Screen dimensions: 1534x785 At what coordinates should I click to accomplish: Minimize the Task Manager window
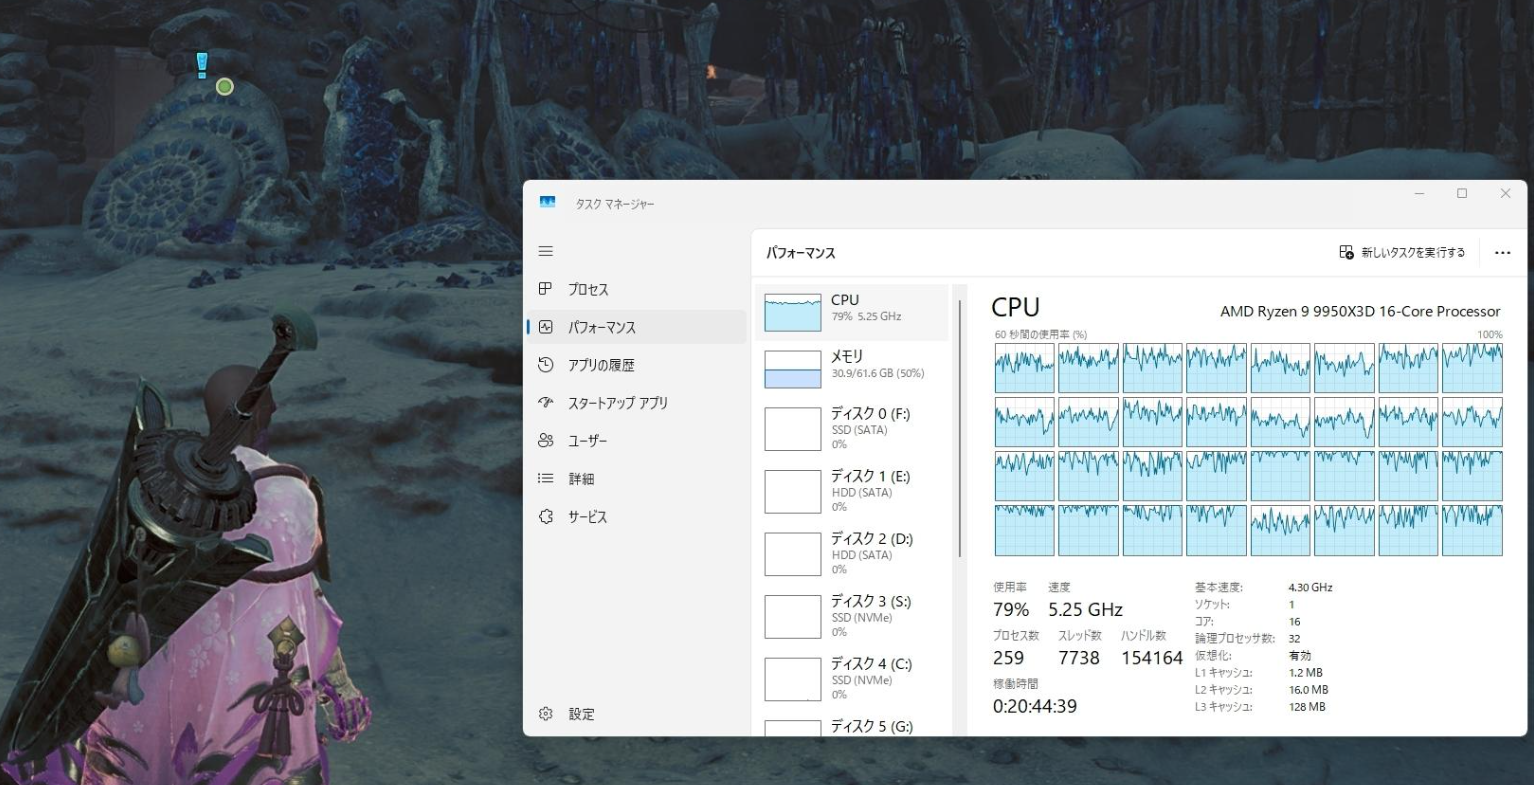point(1419,194)
